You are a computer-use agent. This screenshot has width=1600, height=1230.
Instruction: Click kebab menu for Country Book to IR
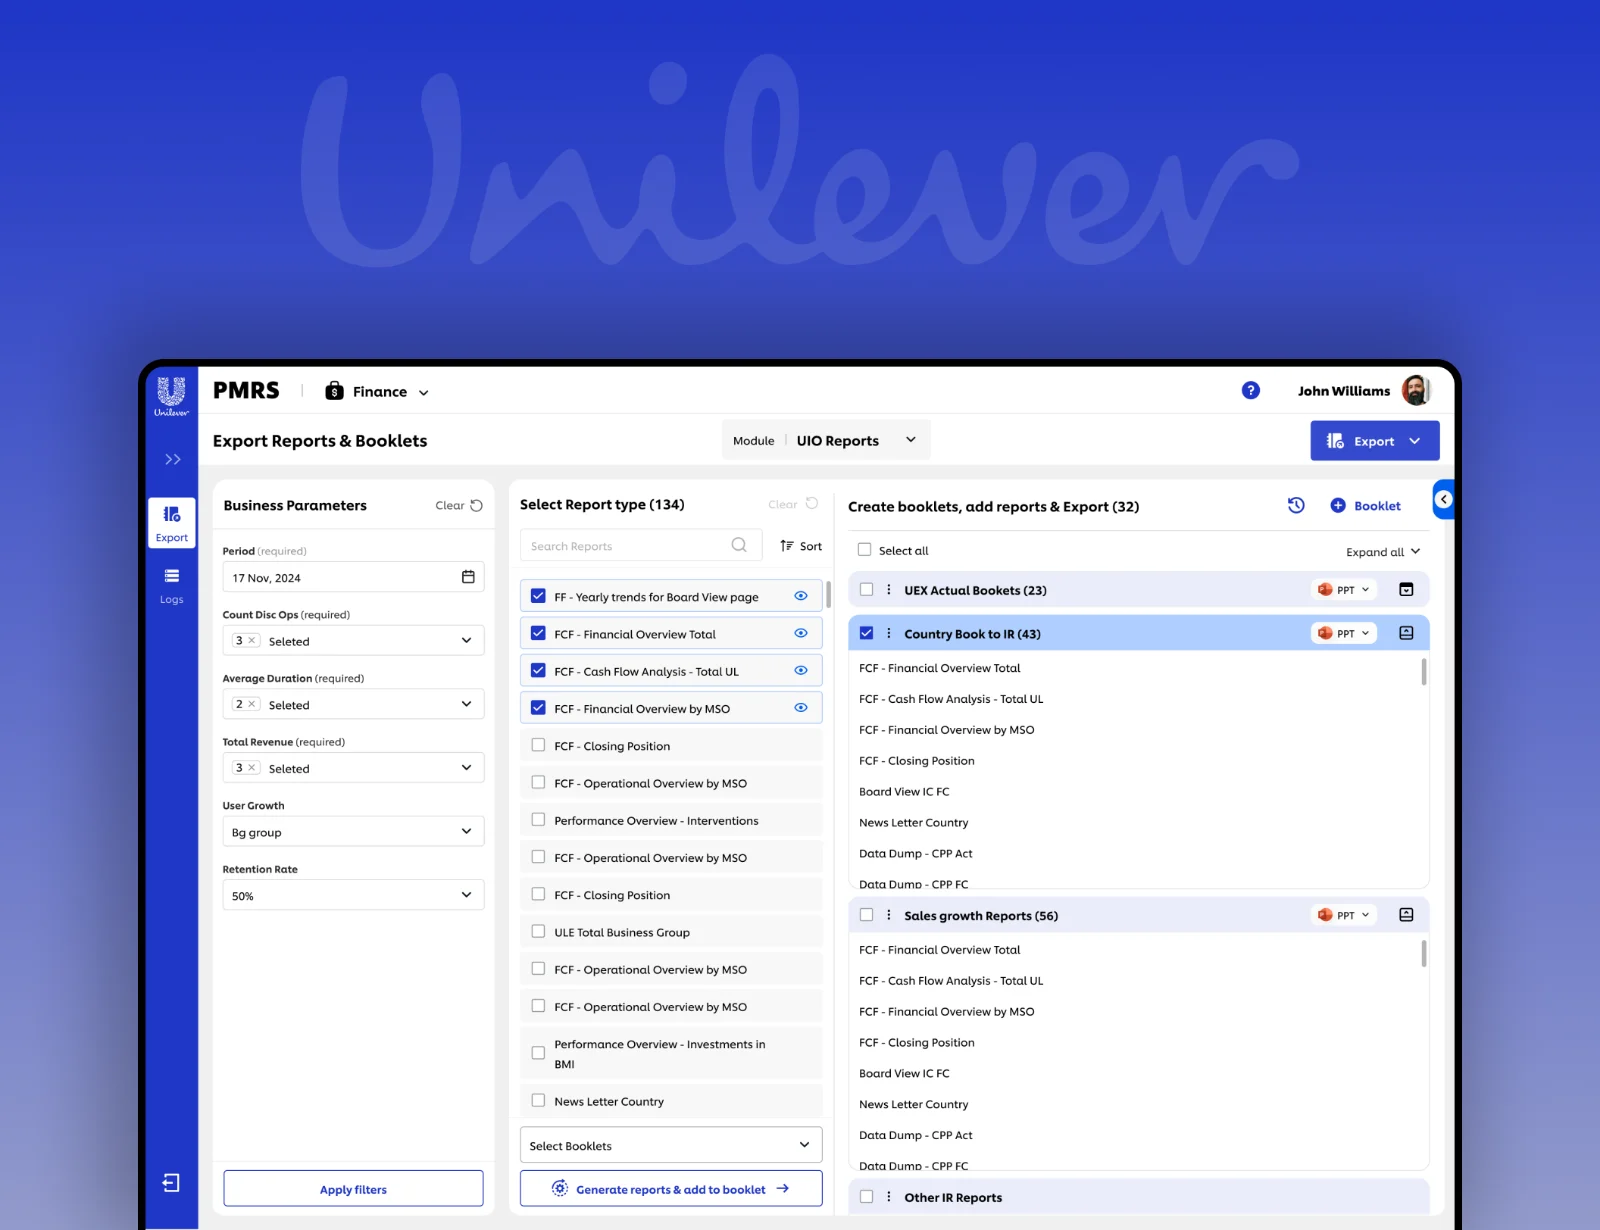point(888,633)
